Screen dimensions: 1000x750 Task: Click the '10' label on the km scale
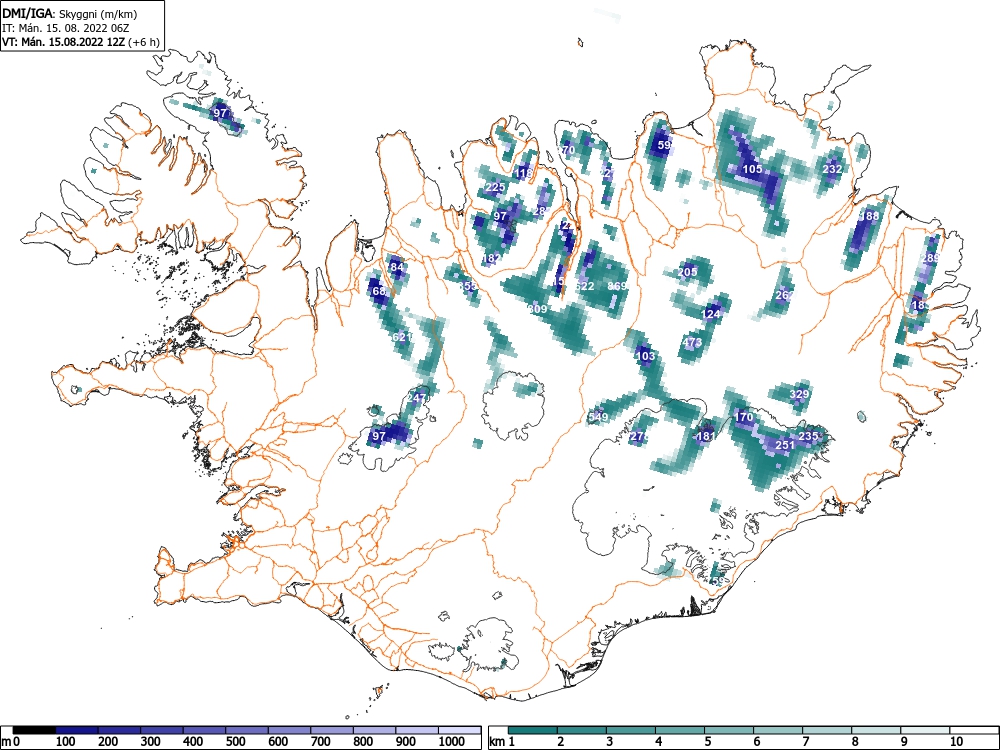coord(955,741)
